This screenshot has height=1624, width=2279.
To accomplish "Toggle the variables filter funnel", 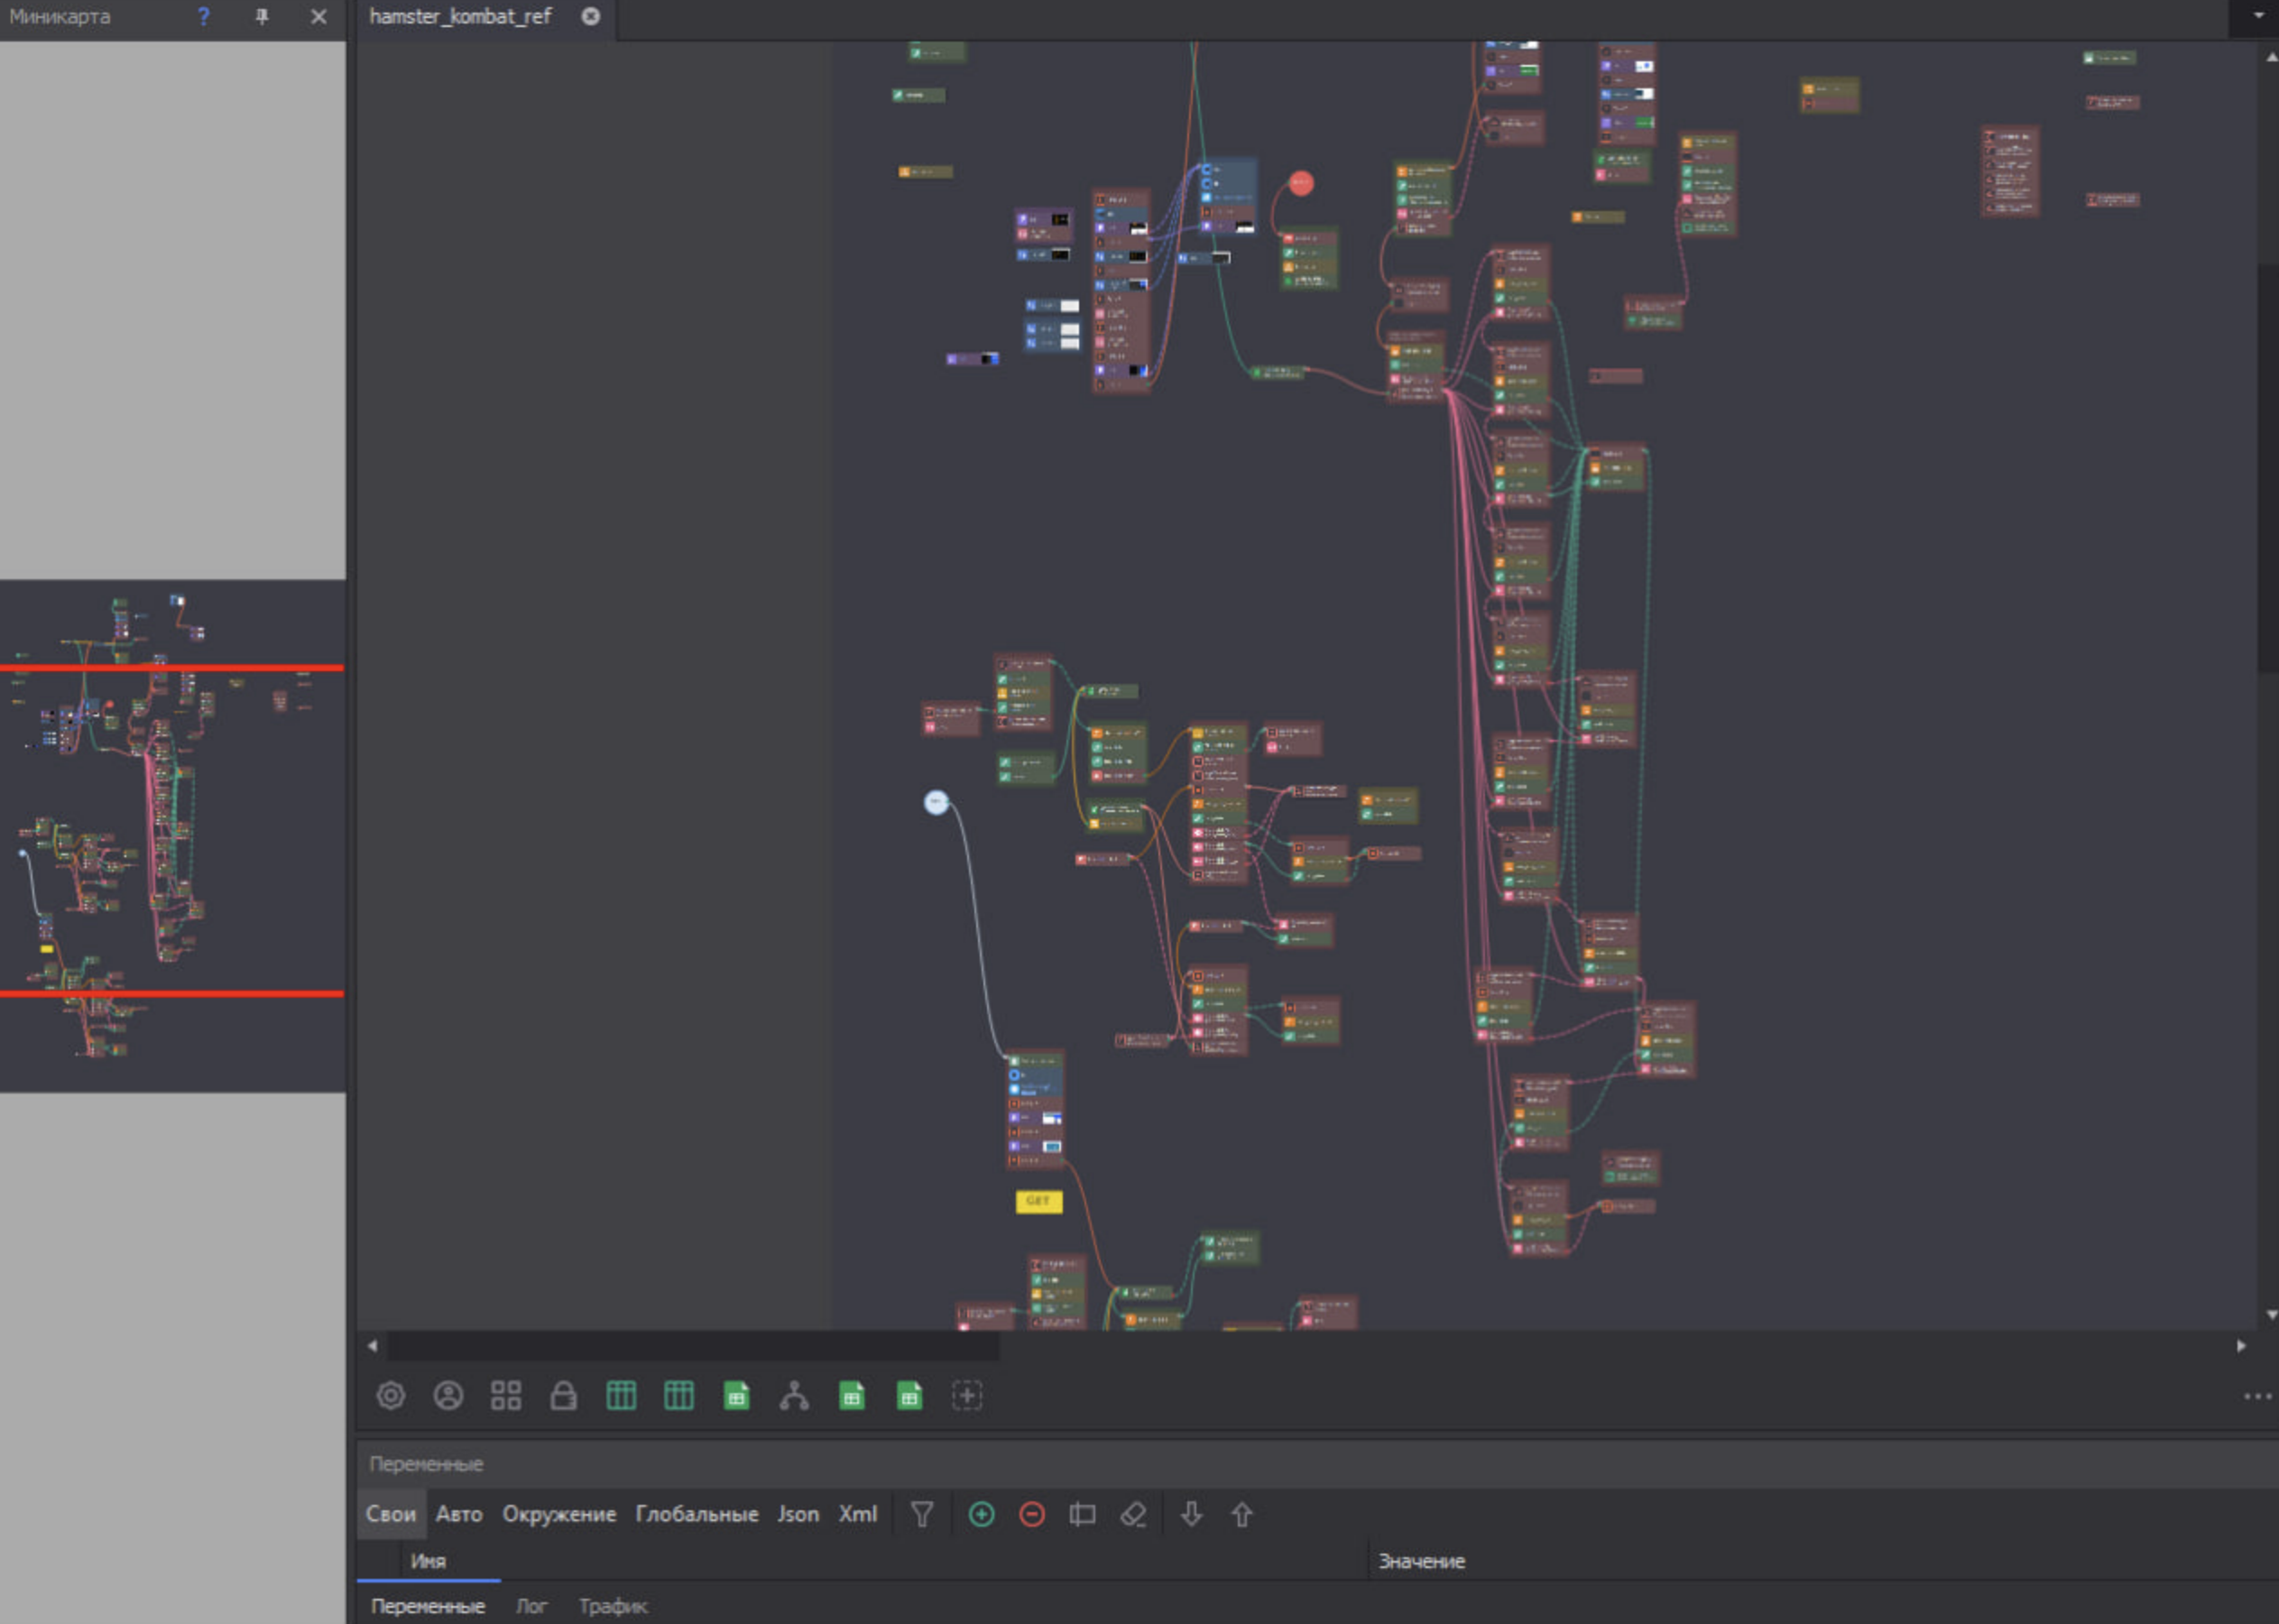I will click(922, 1514).
